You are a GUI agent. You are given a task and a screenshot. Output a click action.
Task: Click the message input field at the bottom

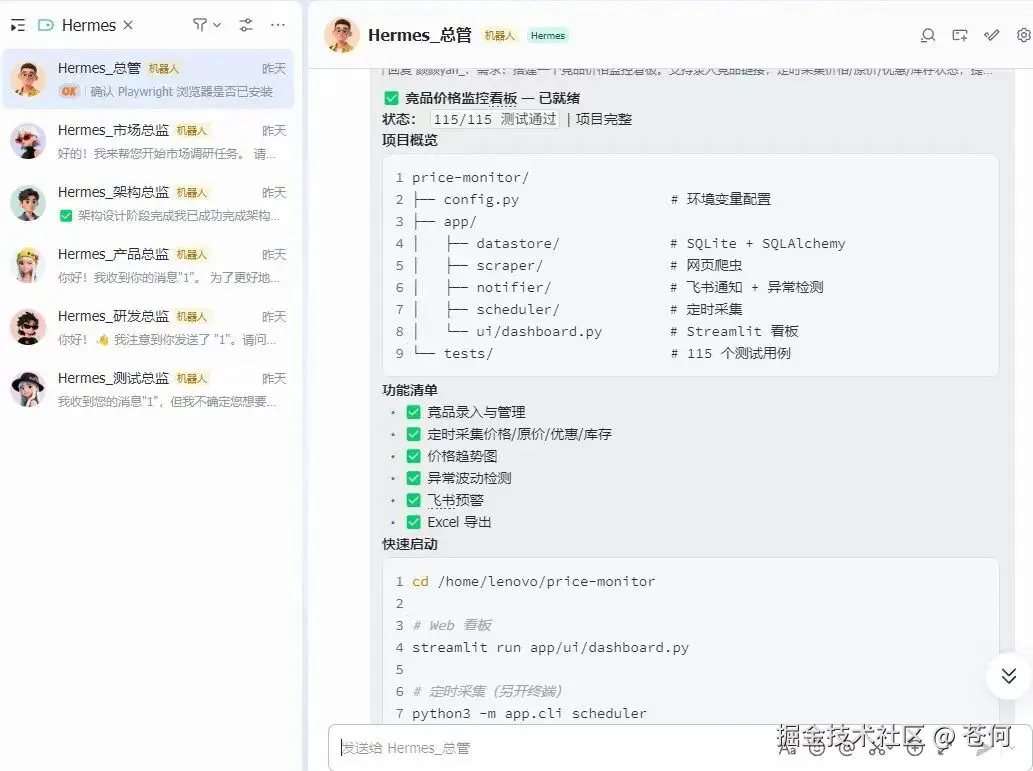[x=550, y=747]
